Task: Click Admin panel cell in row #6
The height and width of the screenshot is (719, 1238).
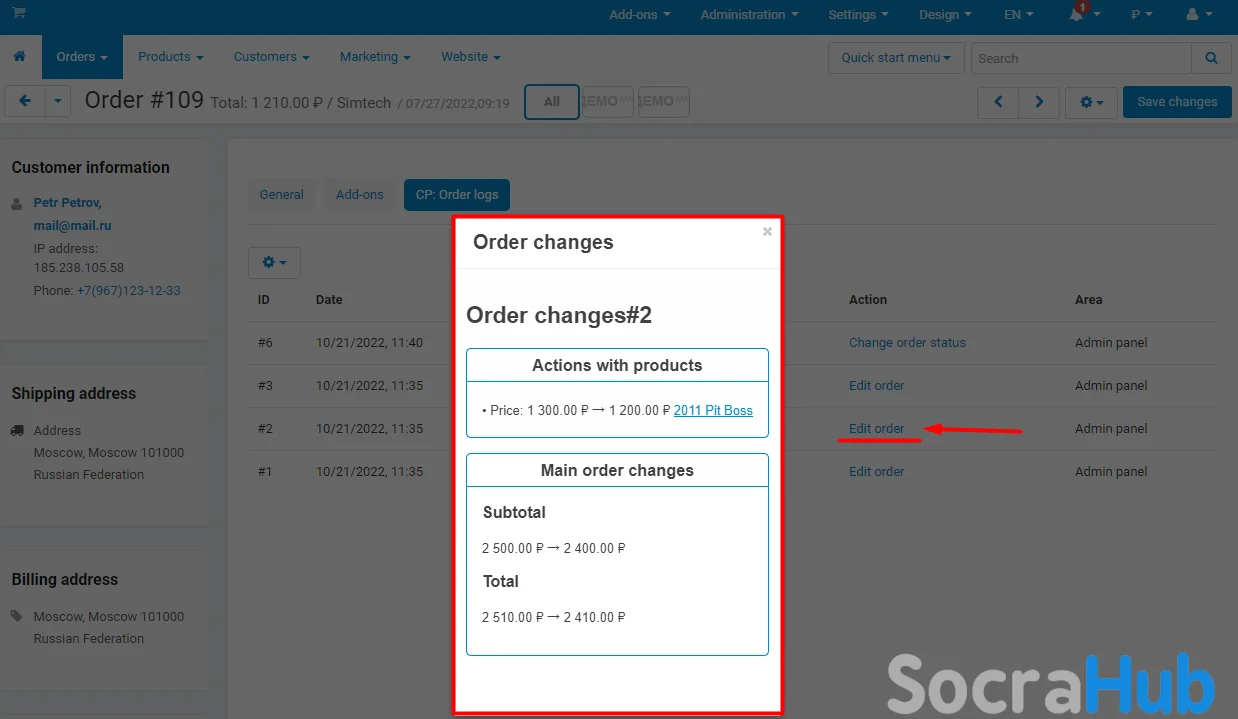Action: coord(1111,343)
